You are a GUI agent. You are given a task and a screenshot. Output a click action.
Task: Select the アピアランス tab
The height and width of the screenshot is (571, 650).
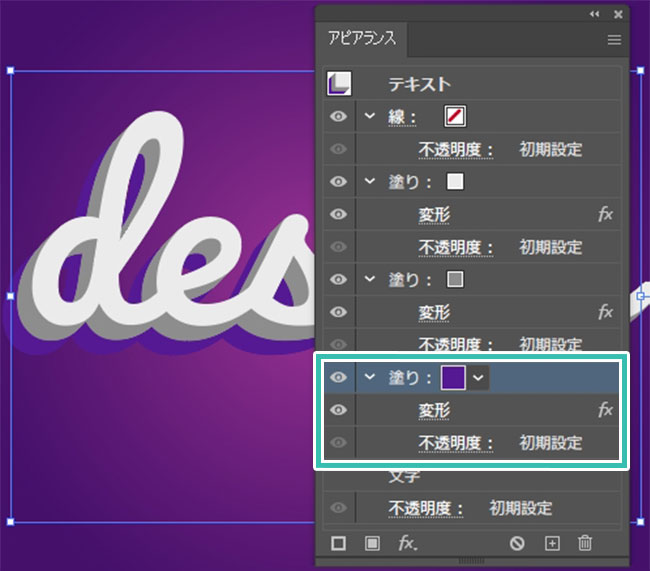tap(362, 39)
